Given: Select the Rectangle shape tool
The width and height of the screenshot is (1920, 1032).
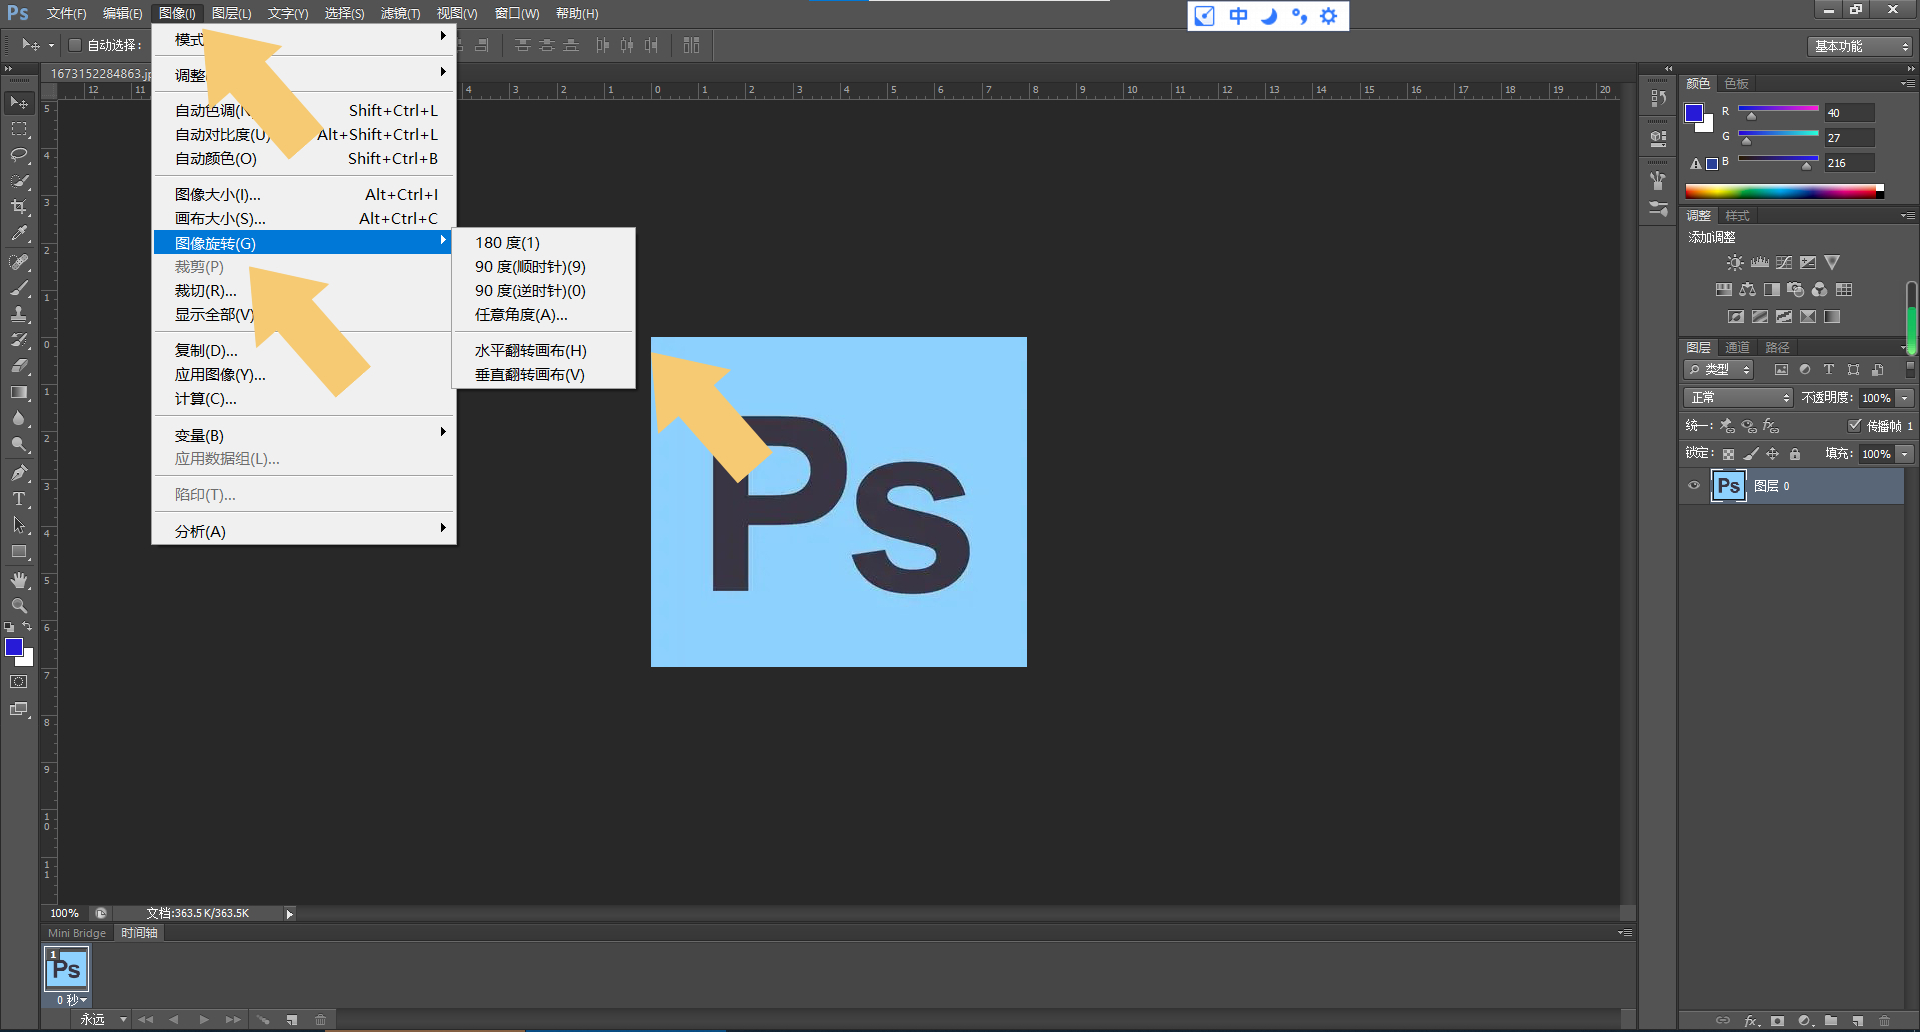Looking at the screenshot, I should point(19,551).
